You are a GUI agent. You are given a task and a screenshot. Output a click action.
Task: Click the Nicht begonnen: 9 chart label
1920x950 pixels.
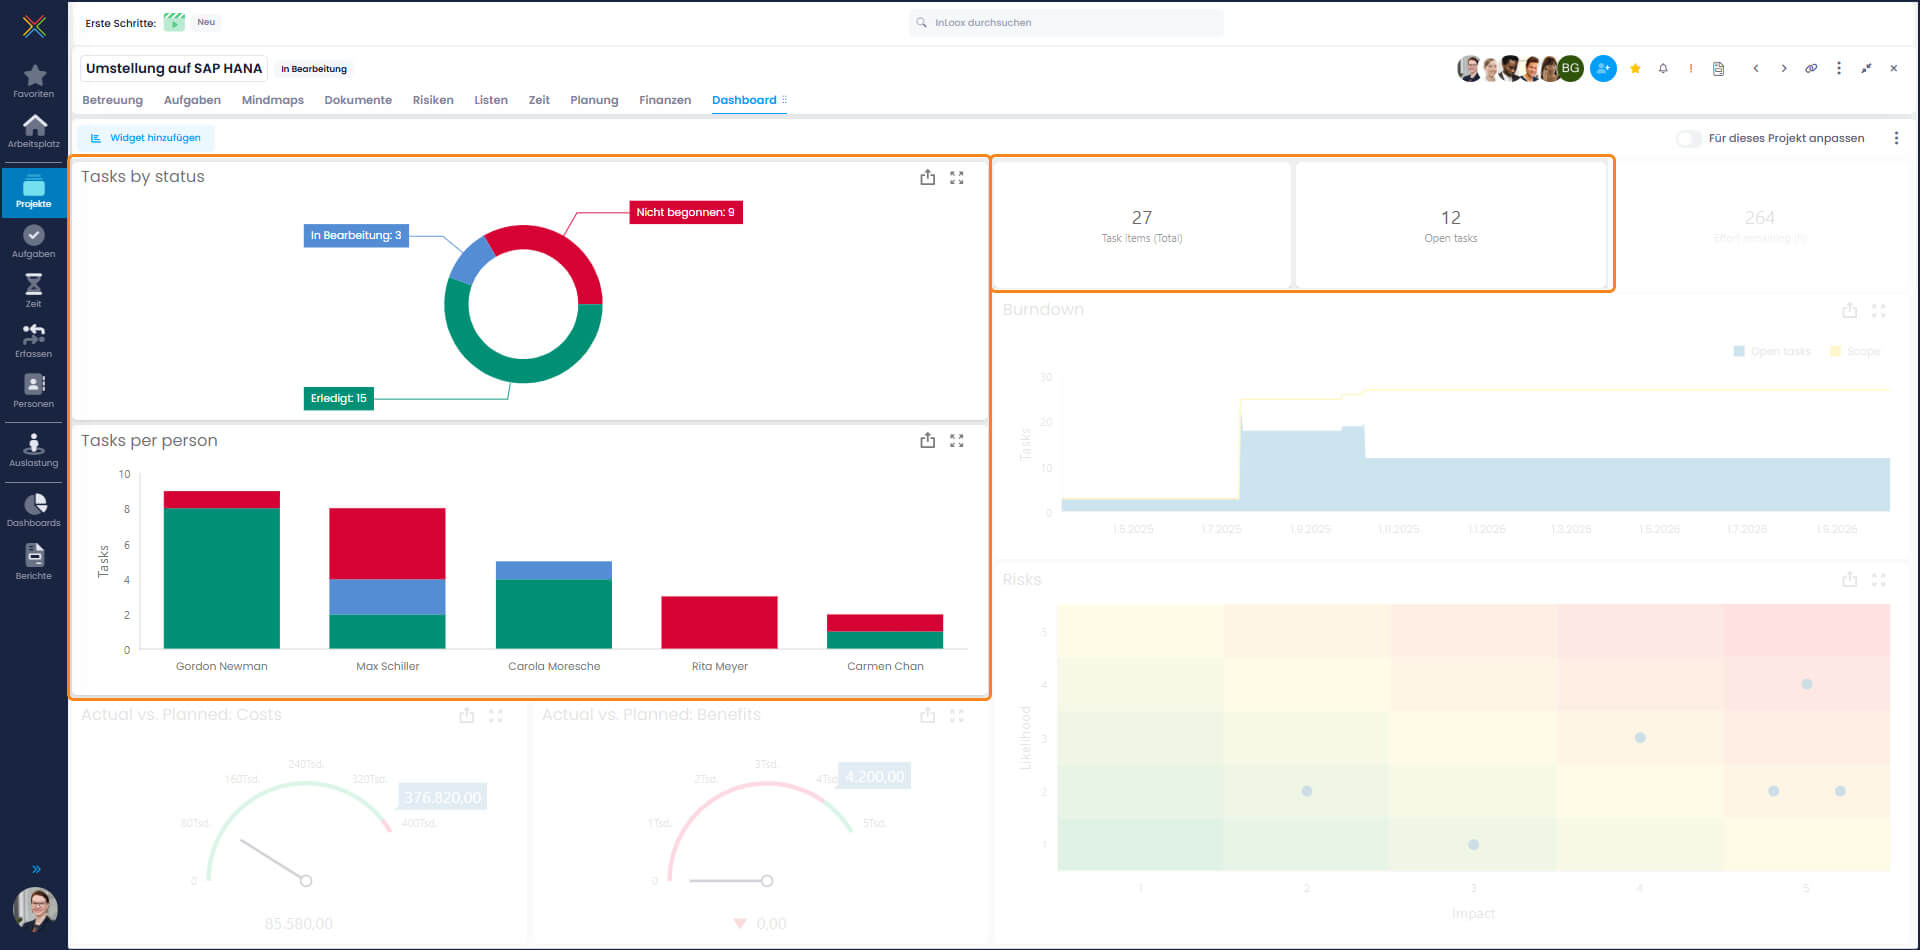686,212
